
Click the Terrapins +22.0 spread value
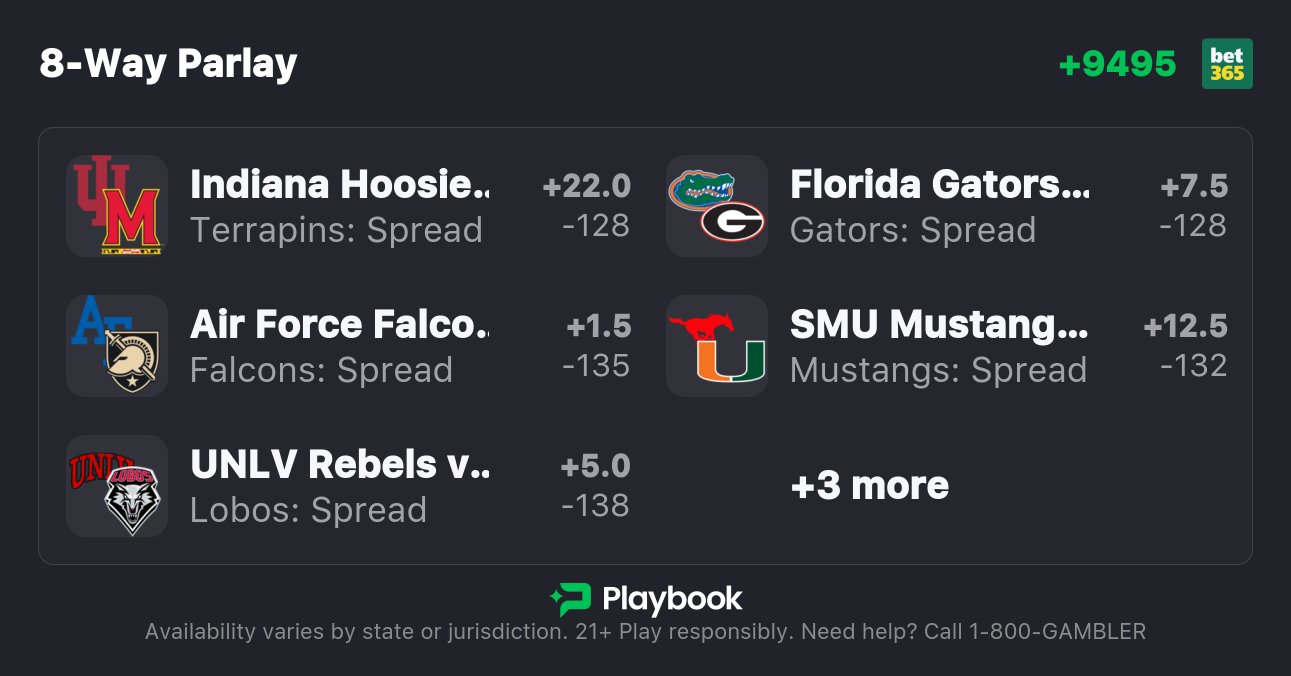coord(587,186)
